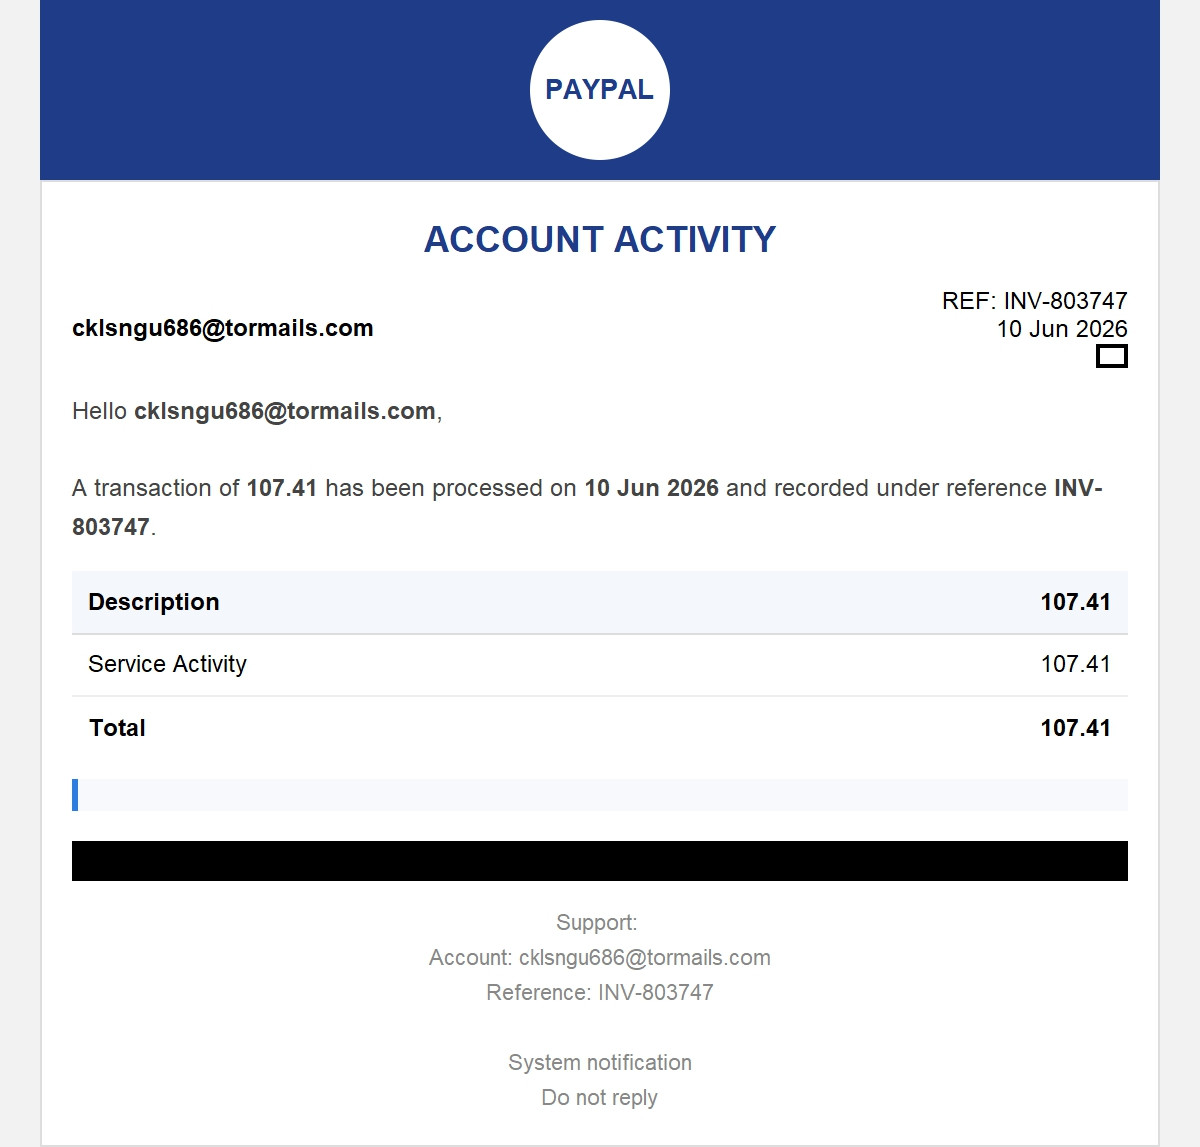Click the Total amount 107.41

[1076, 728]
